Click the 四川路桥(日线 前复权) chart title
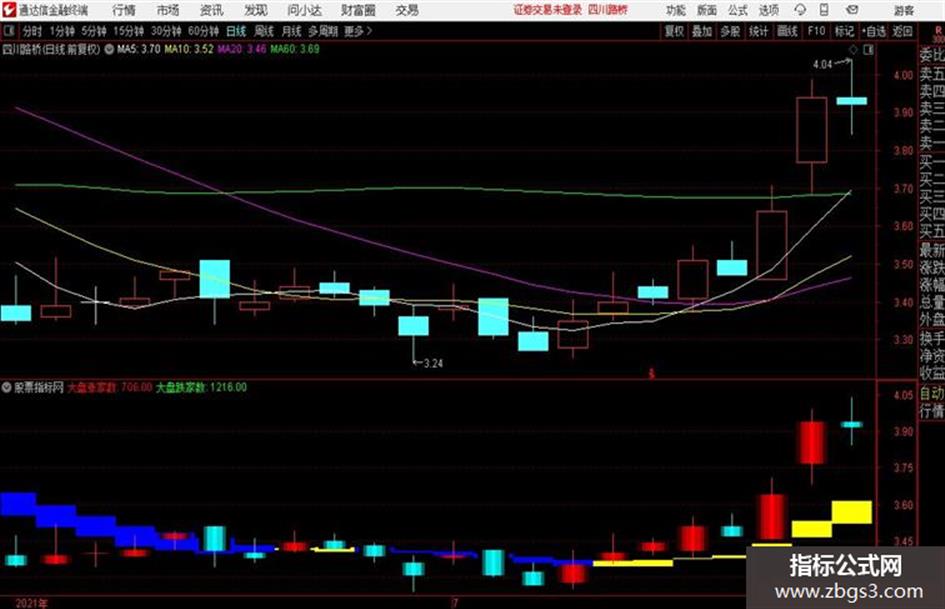 [x=52, y=49]
